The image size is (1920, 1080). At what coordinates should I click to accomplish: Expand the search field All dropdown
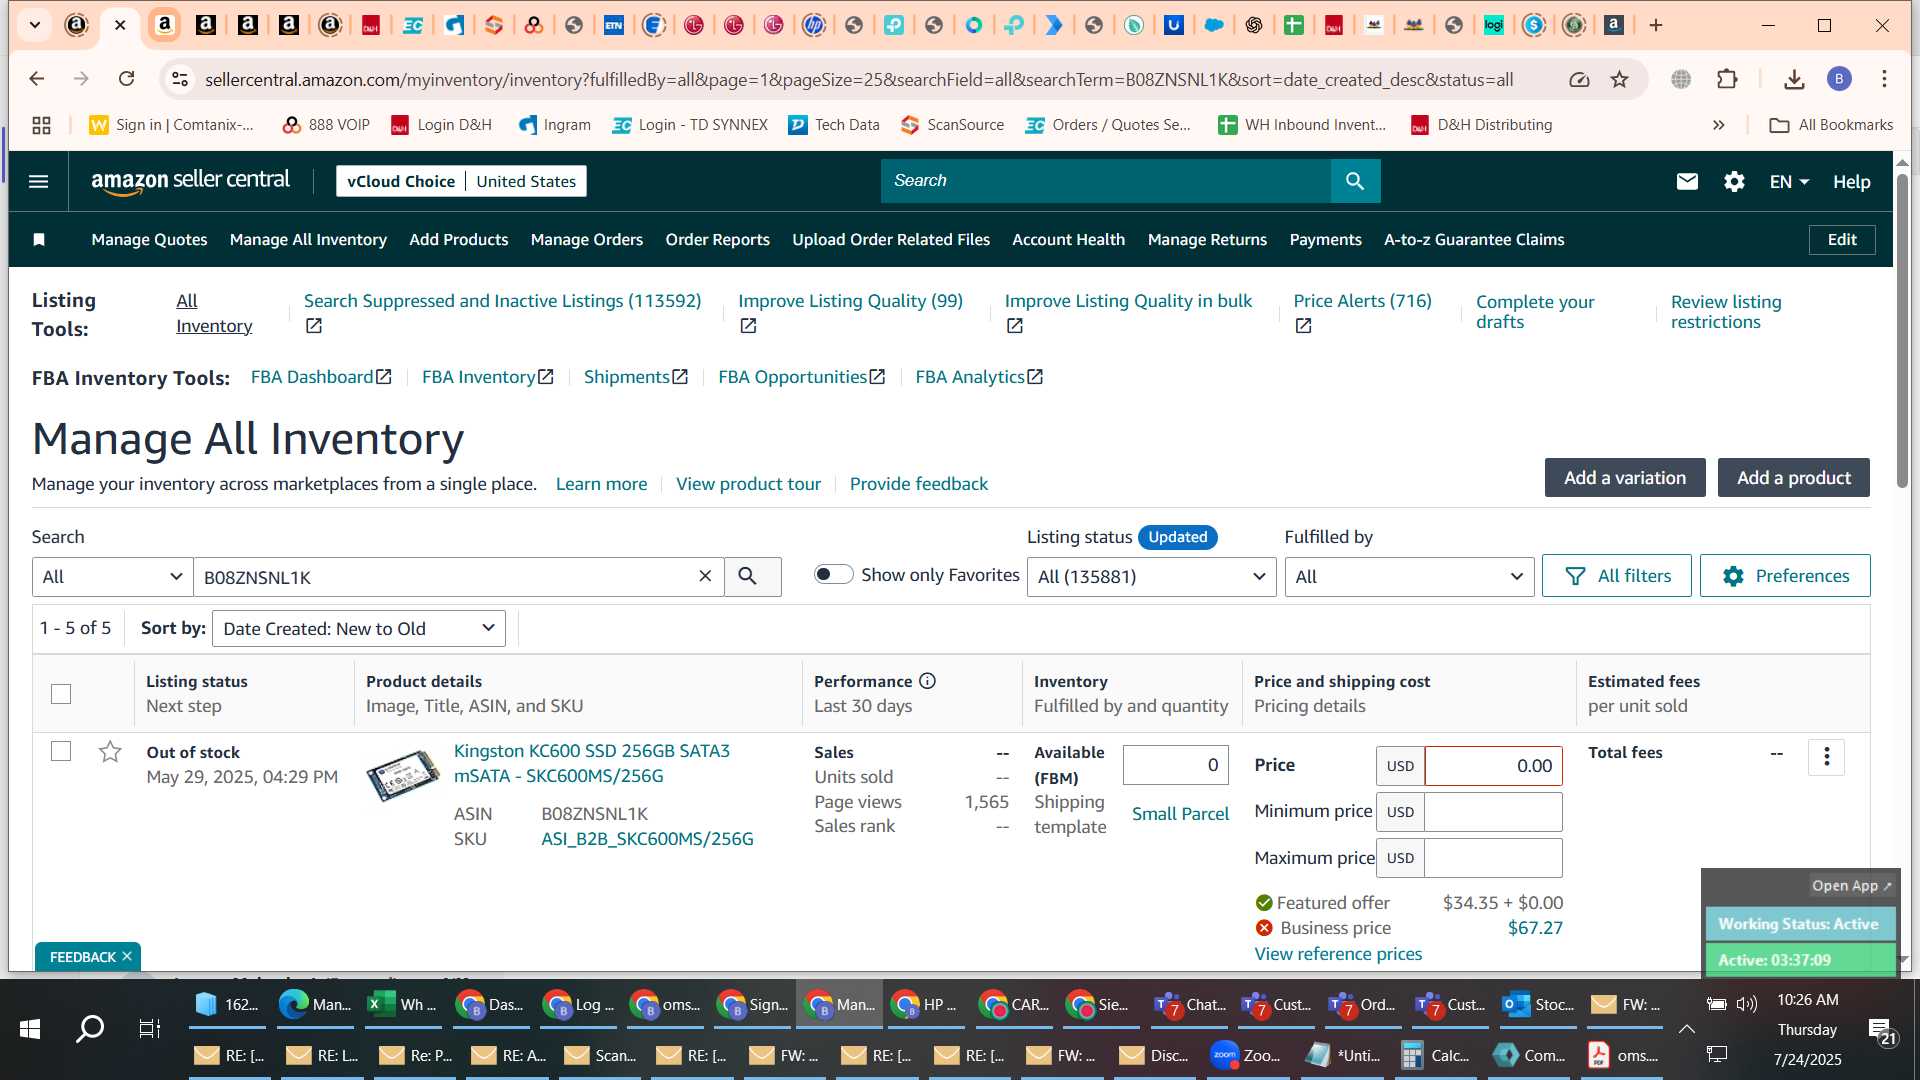[x=112, y=577]
